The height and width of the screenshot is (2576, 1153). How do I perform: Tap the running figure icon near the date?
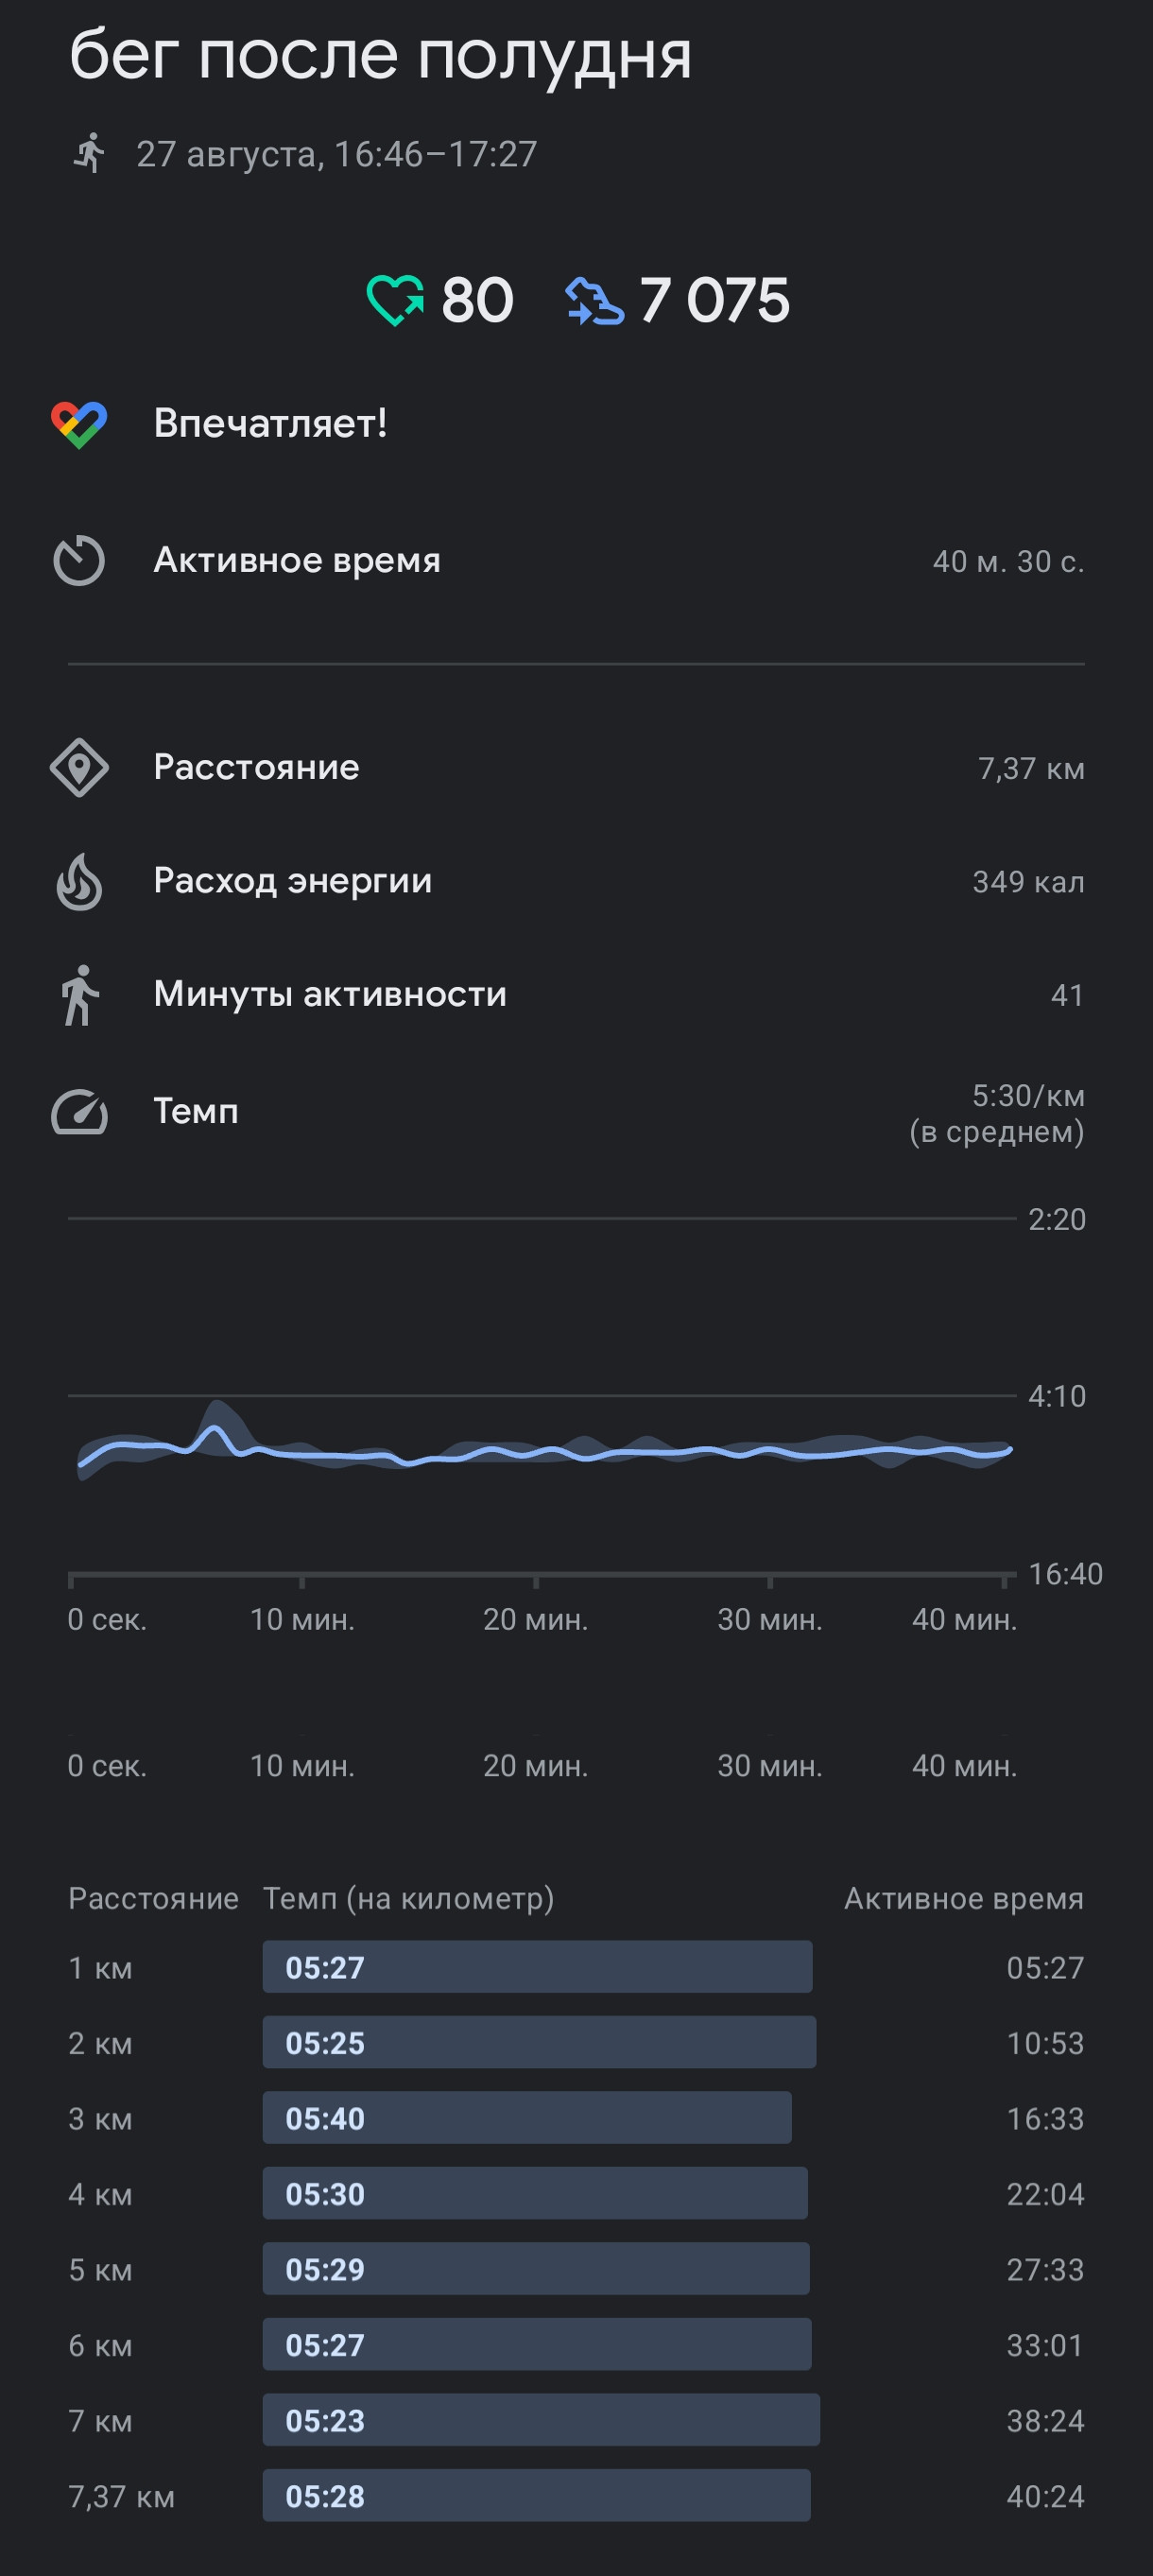pos(90,153)
